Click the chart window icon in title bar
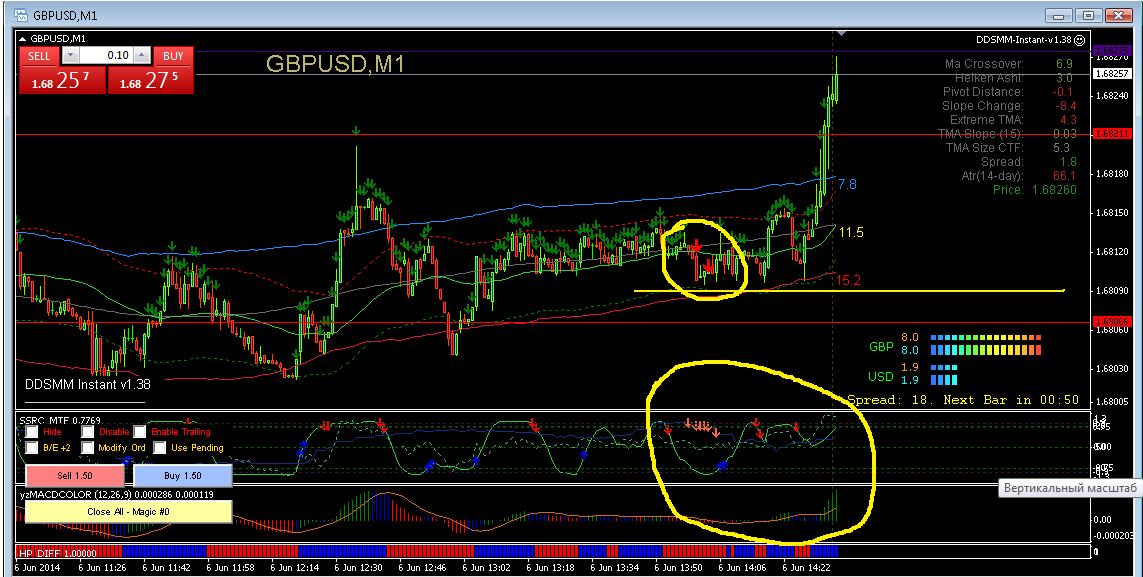The height and width of the screenshot is (577, 1143). pos(23,15)
